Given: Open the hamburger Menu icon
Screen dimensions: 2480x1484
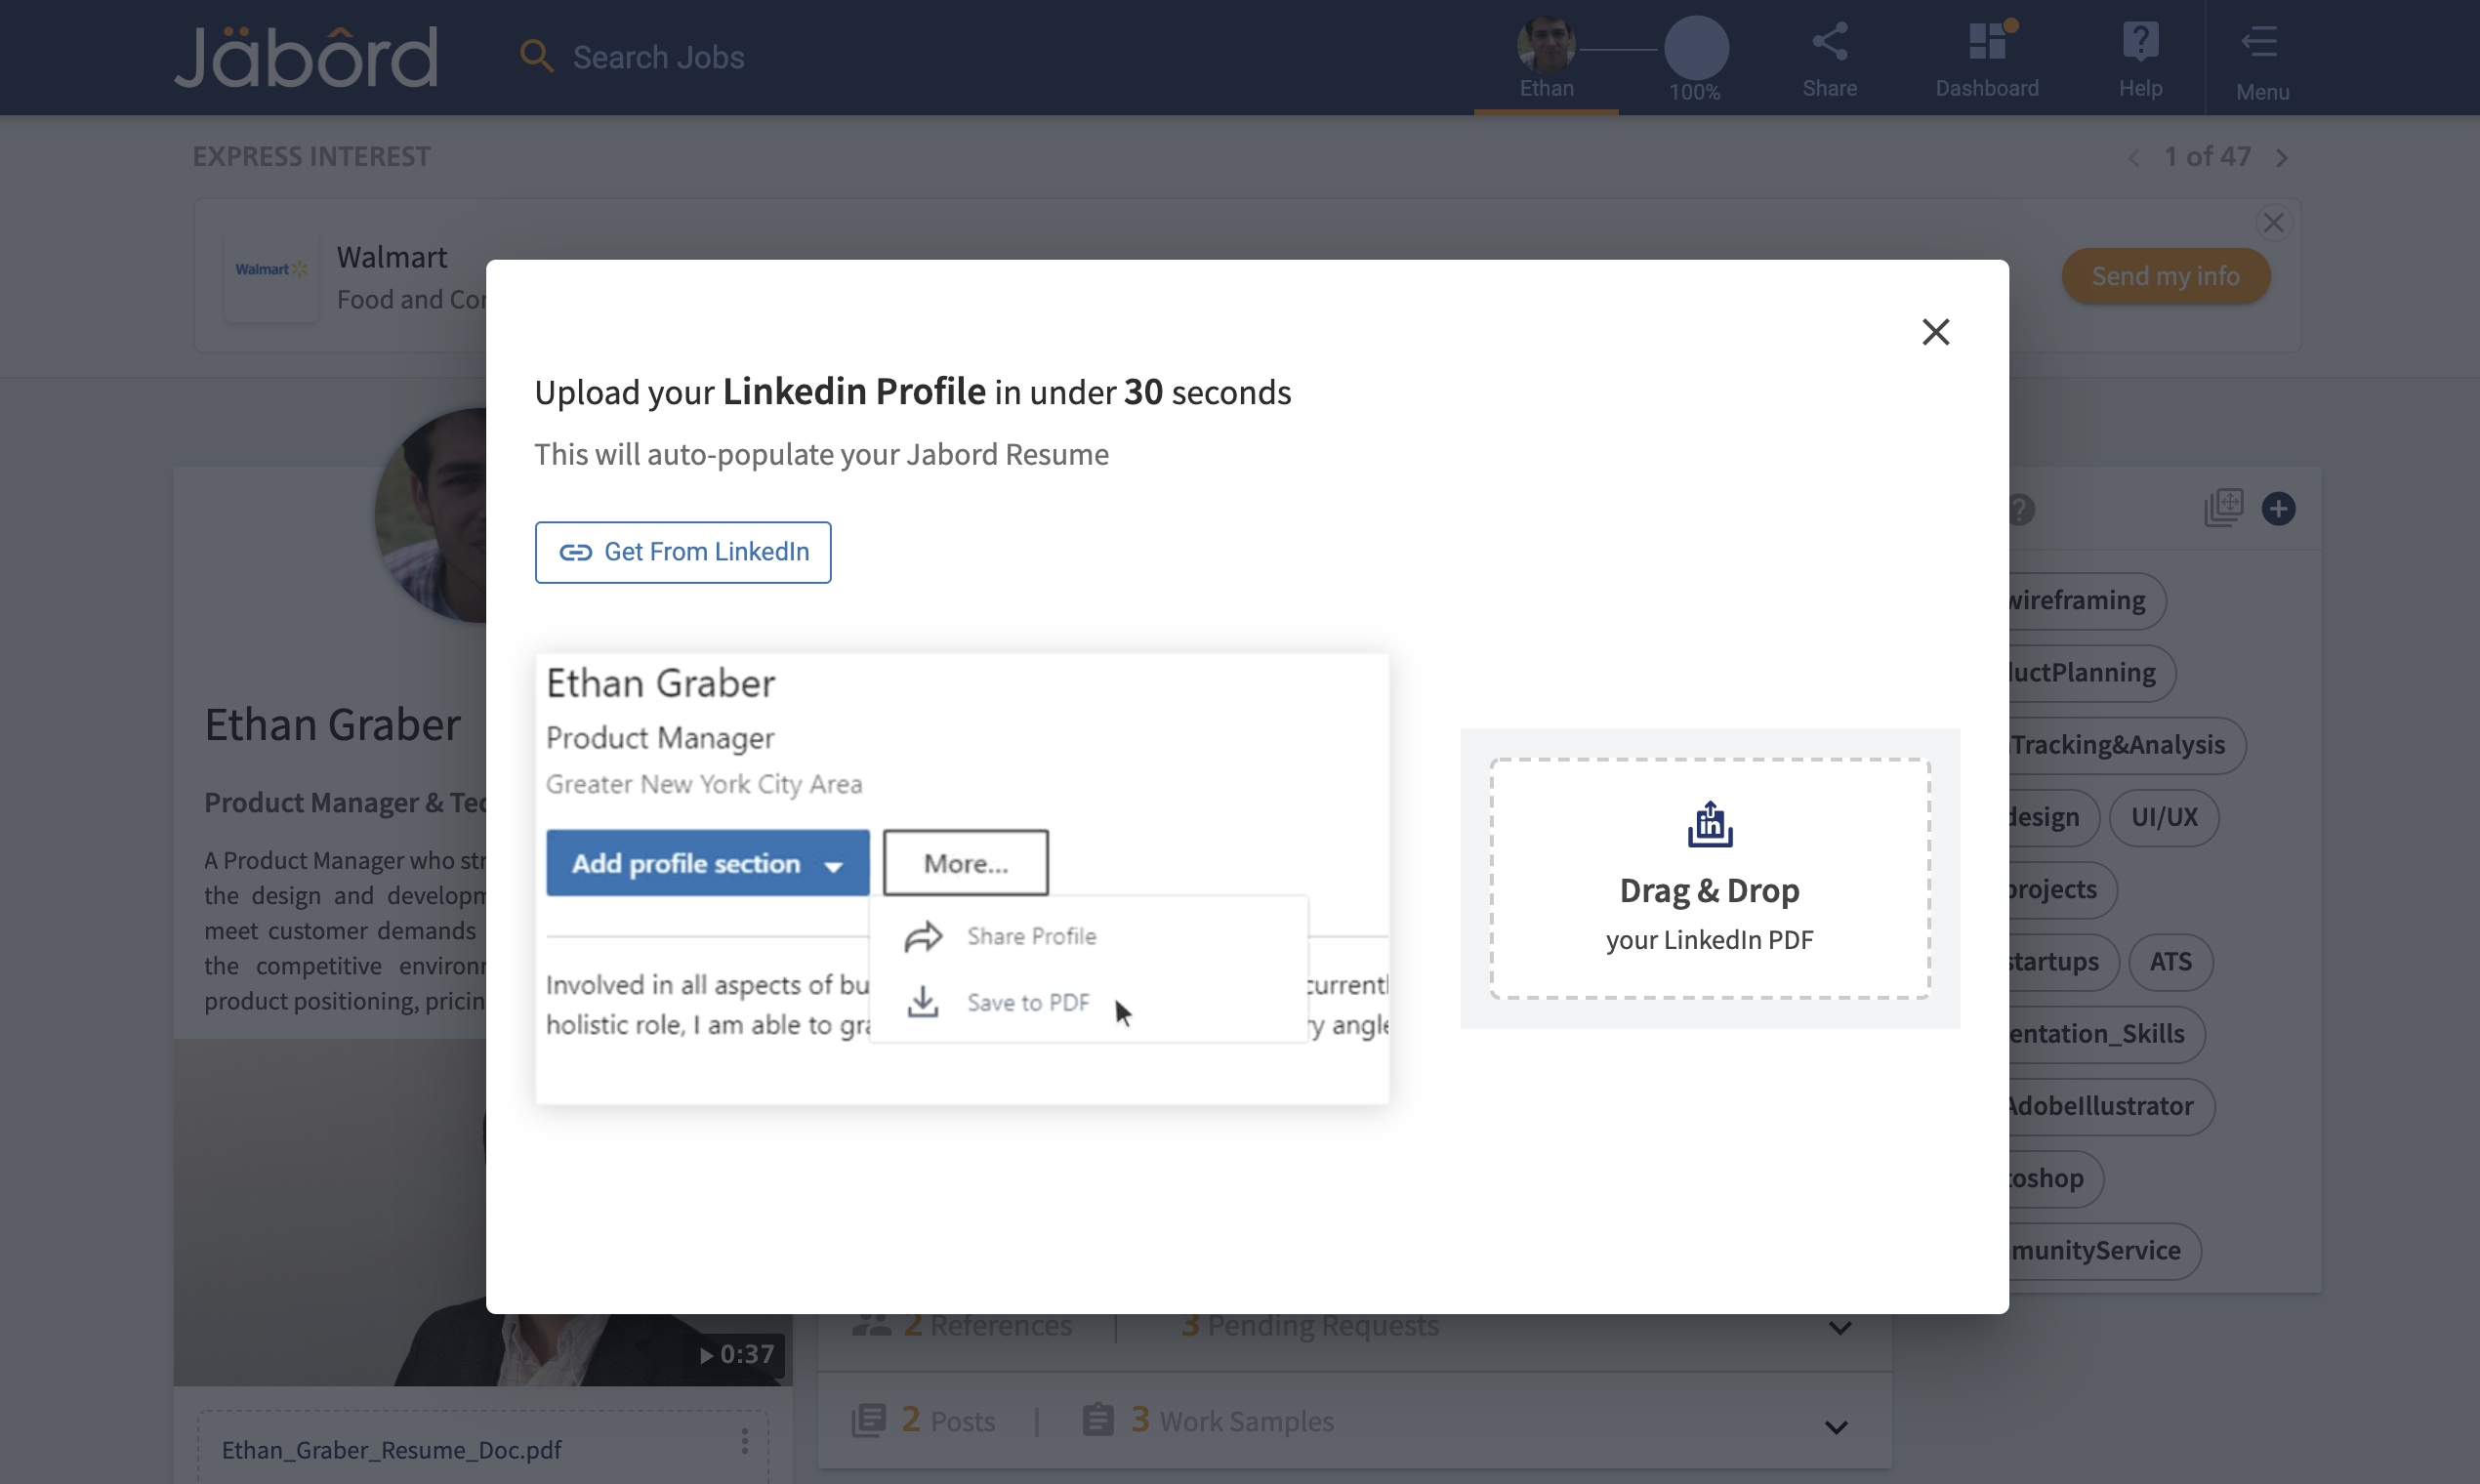Looking at the screenshot, I should tap(2260, 43).
